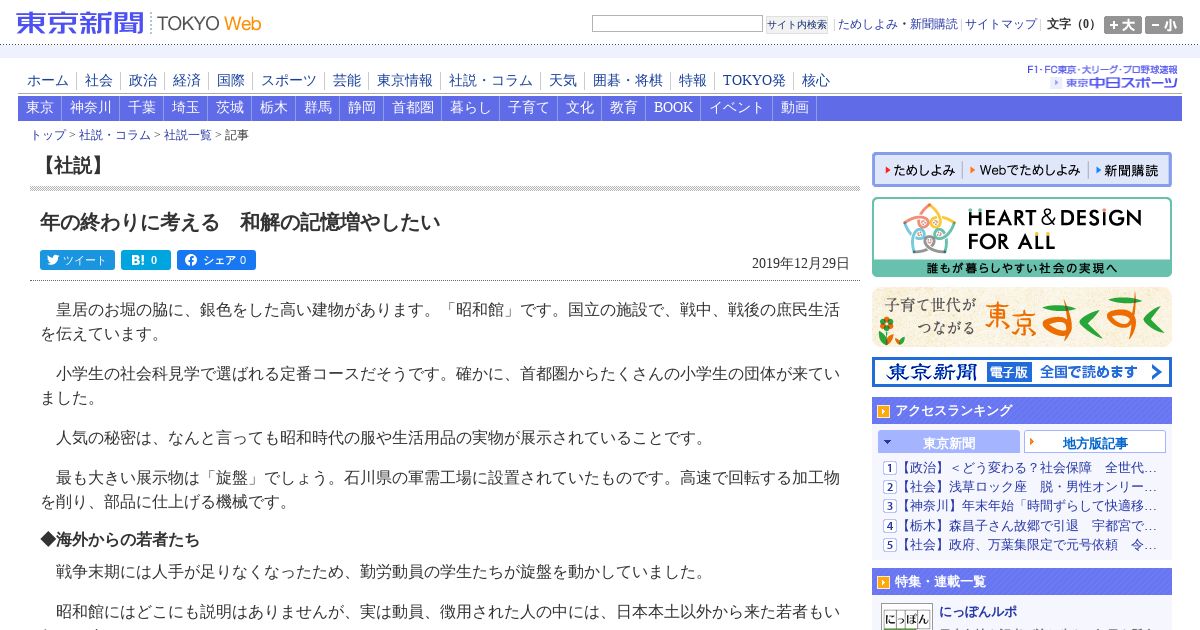Open the 社会 menu item
1200x630 pixels.
pyautogui.click(x=99, y=81)
